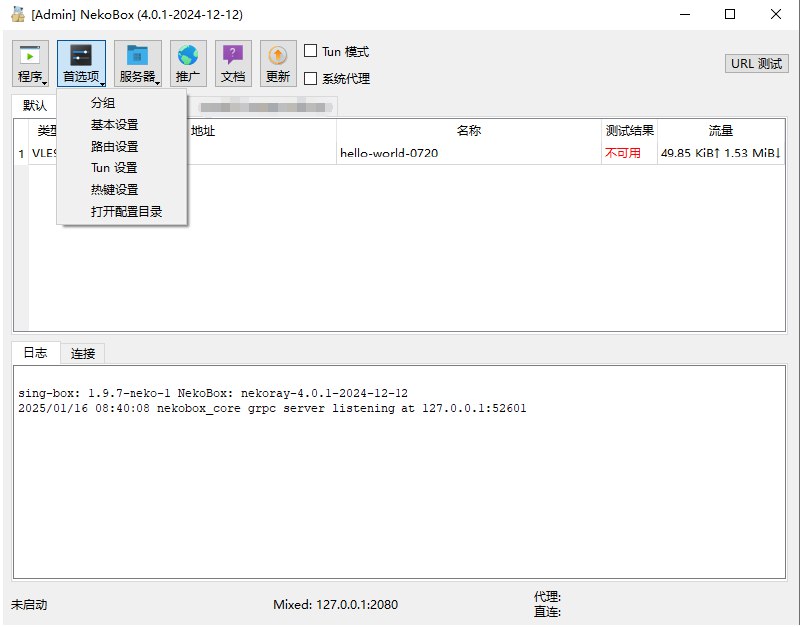The height and width of the screenshot is (627, 800).
Task: Switch to the 默认 group tab
Action: tap(35, 106)
